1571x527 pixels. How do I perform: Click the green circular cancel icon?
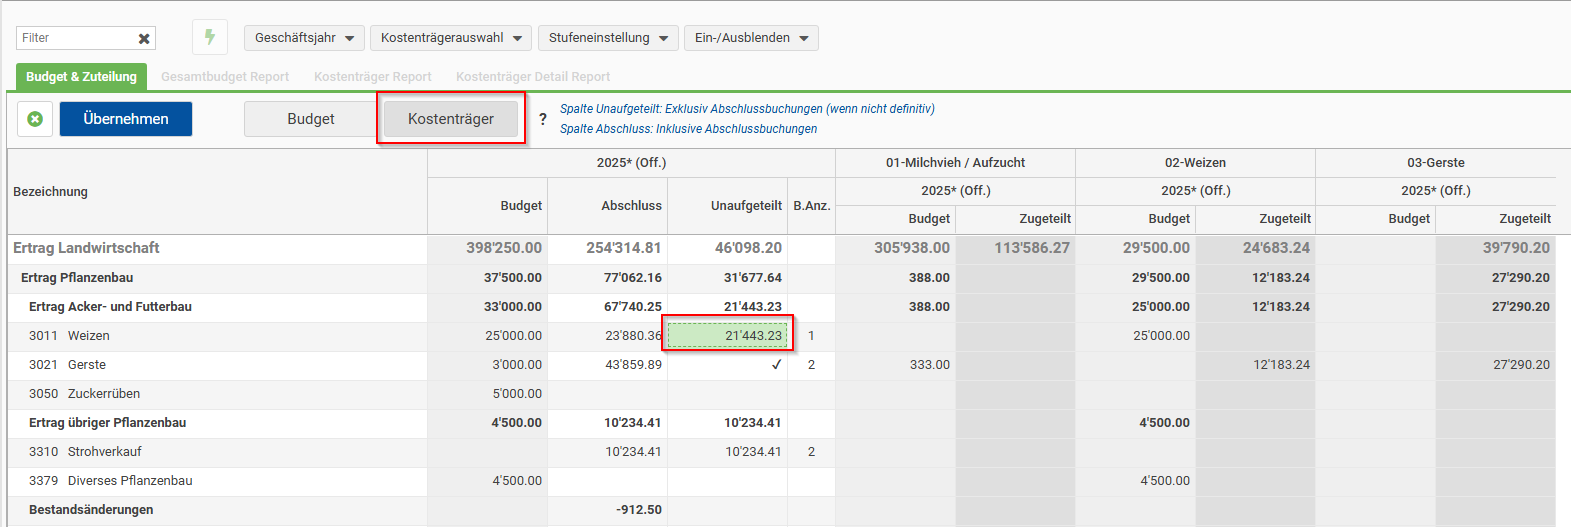click(35, 119)
